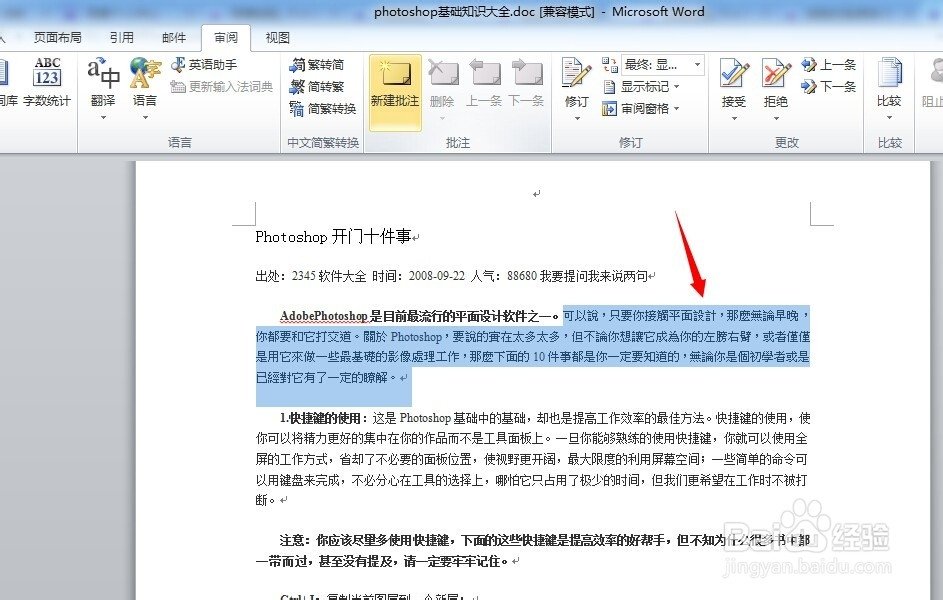Accept changes using the 接受 icon
Screen dimensions: 943x600
734,80
